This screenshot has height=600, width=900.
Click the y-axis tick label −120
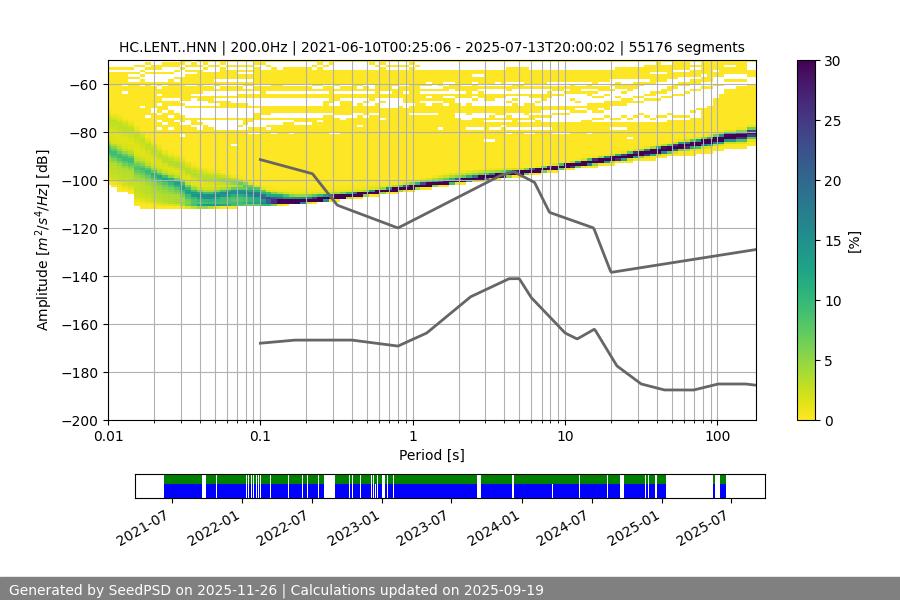[x=81, y=229]
